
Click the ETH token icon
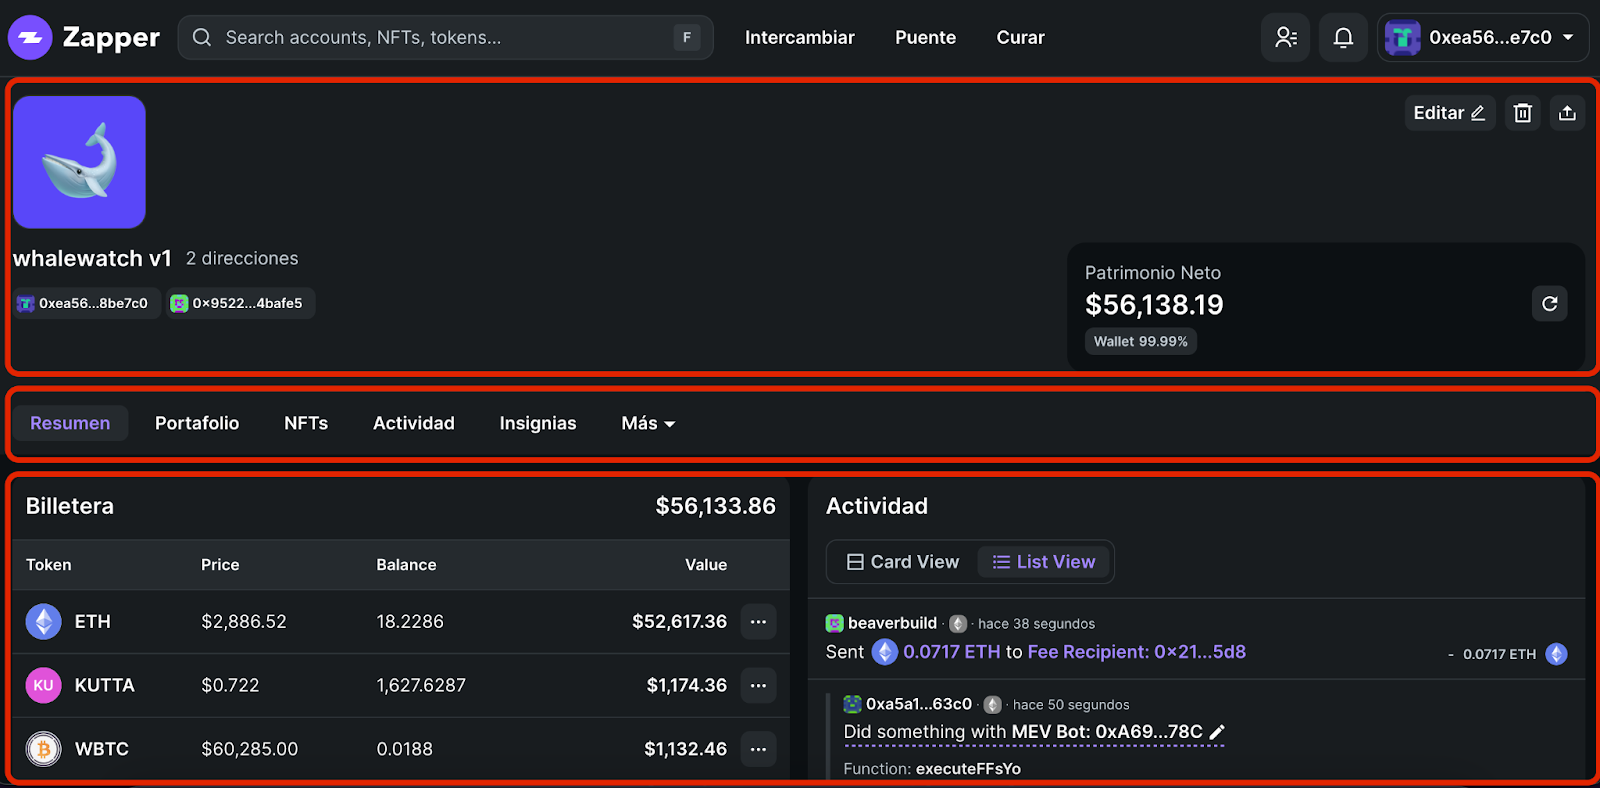tap(43, 622)
